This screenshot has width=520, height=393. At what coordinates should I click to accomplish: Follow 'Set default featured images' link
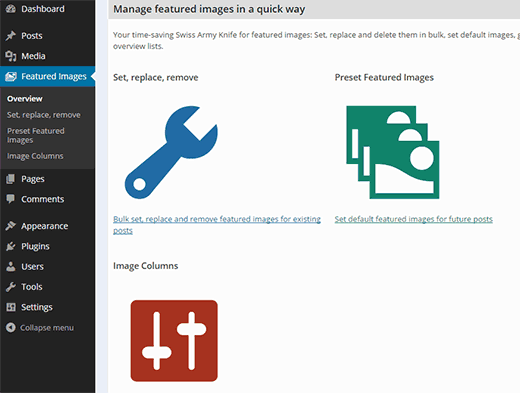click(x=414, y=219)
